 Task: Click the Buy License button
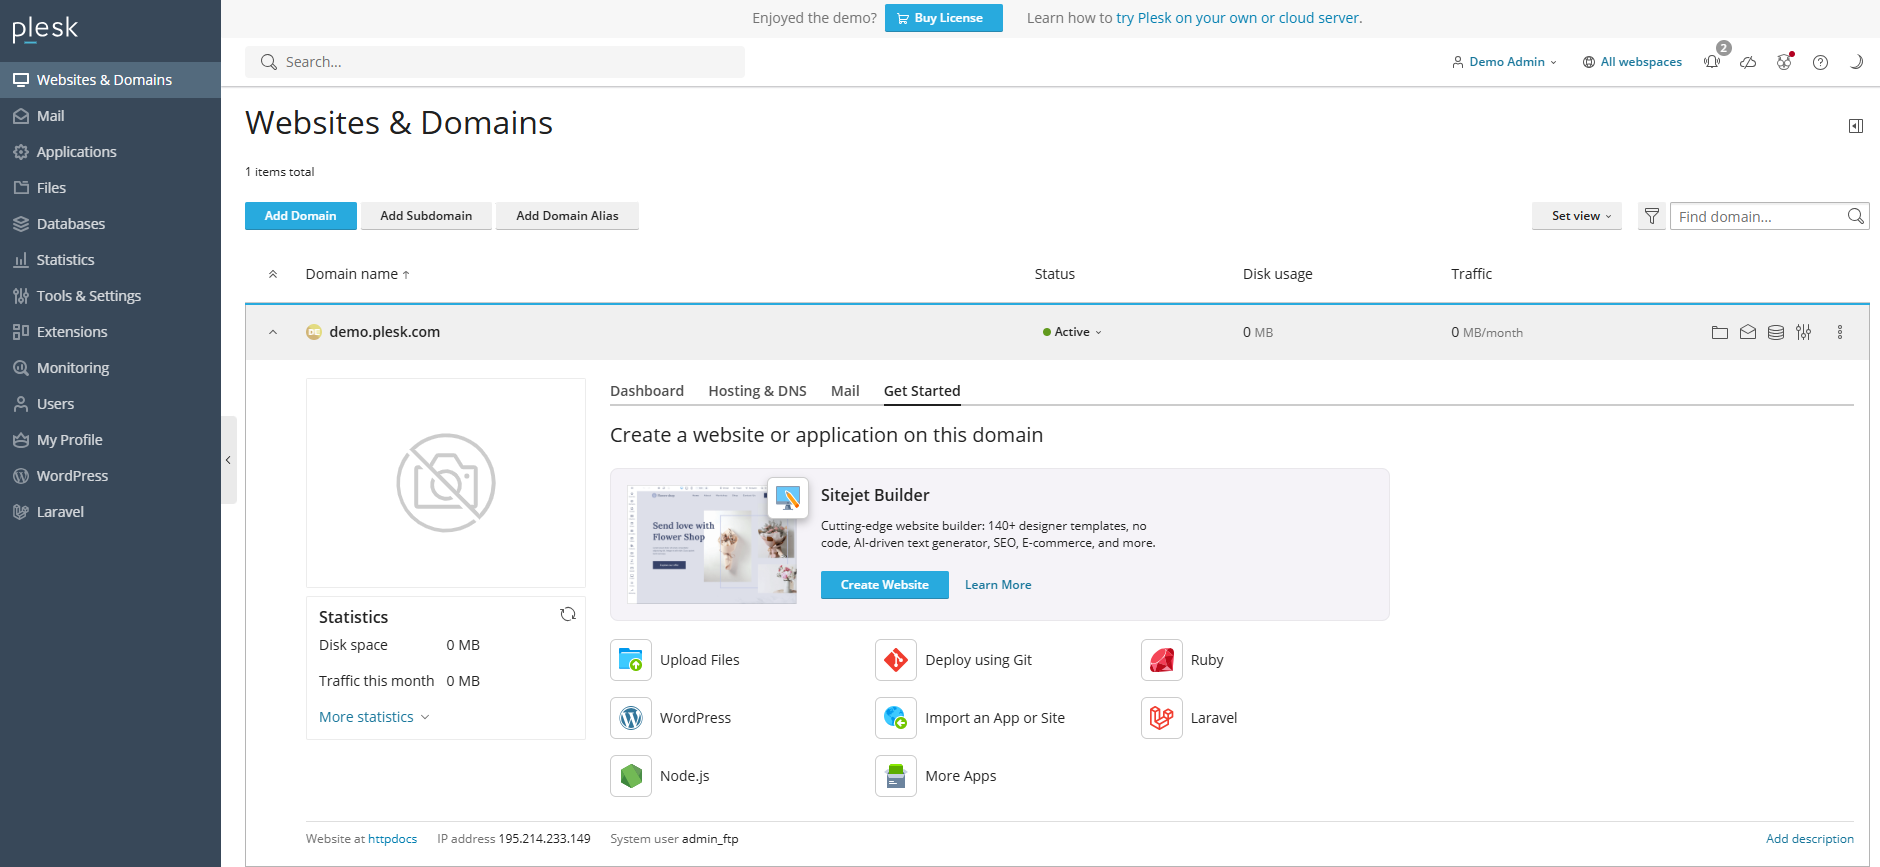coord(943,18)
